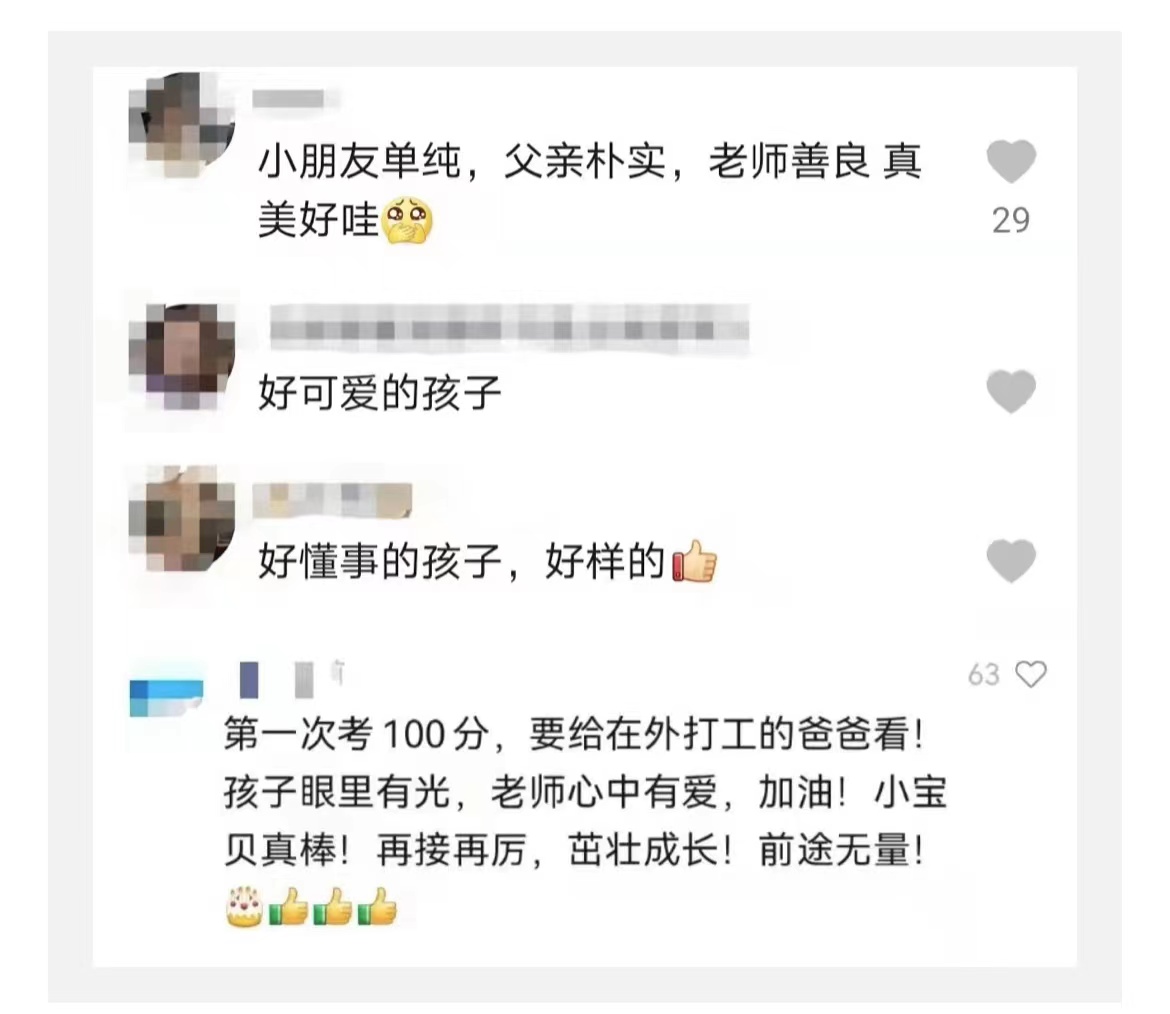Like the comment with 29 likes

tap(1011, 162)
